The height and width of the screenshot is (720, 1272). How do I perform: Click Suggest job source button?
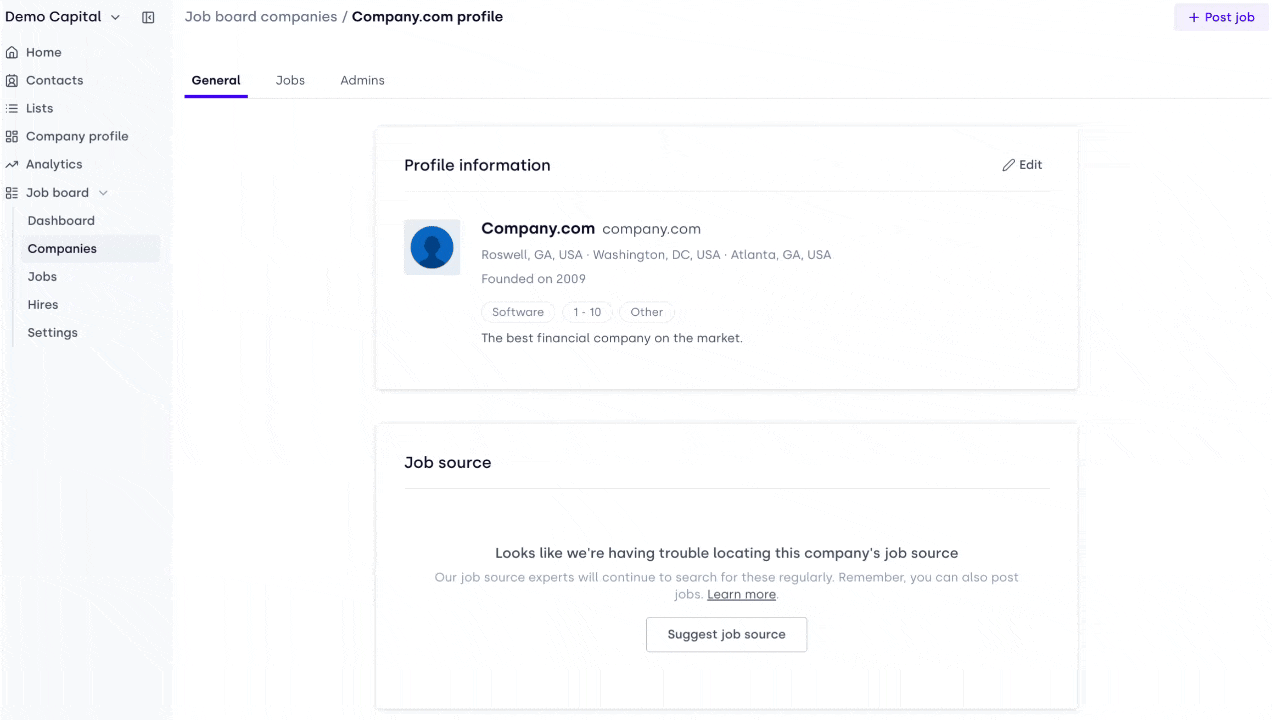click(x=726, y=634)
